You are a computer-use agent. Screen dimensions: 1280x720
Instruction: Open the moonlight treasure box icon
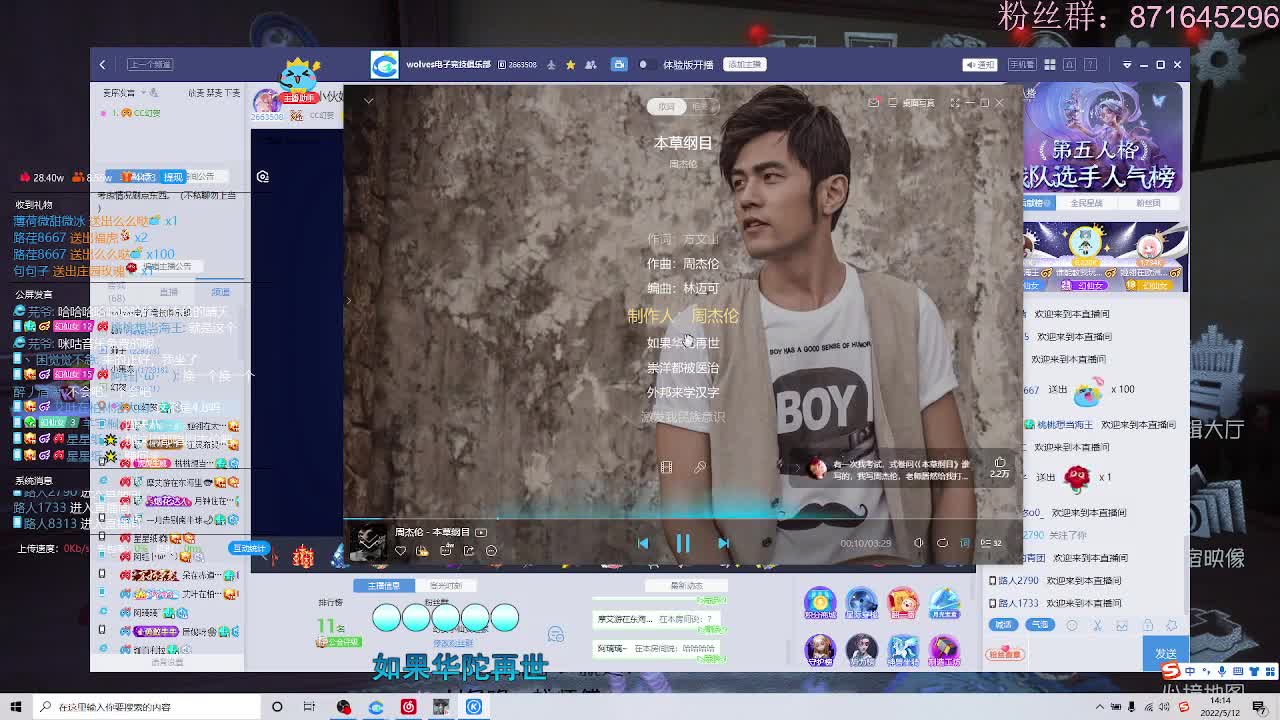945,603
